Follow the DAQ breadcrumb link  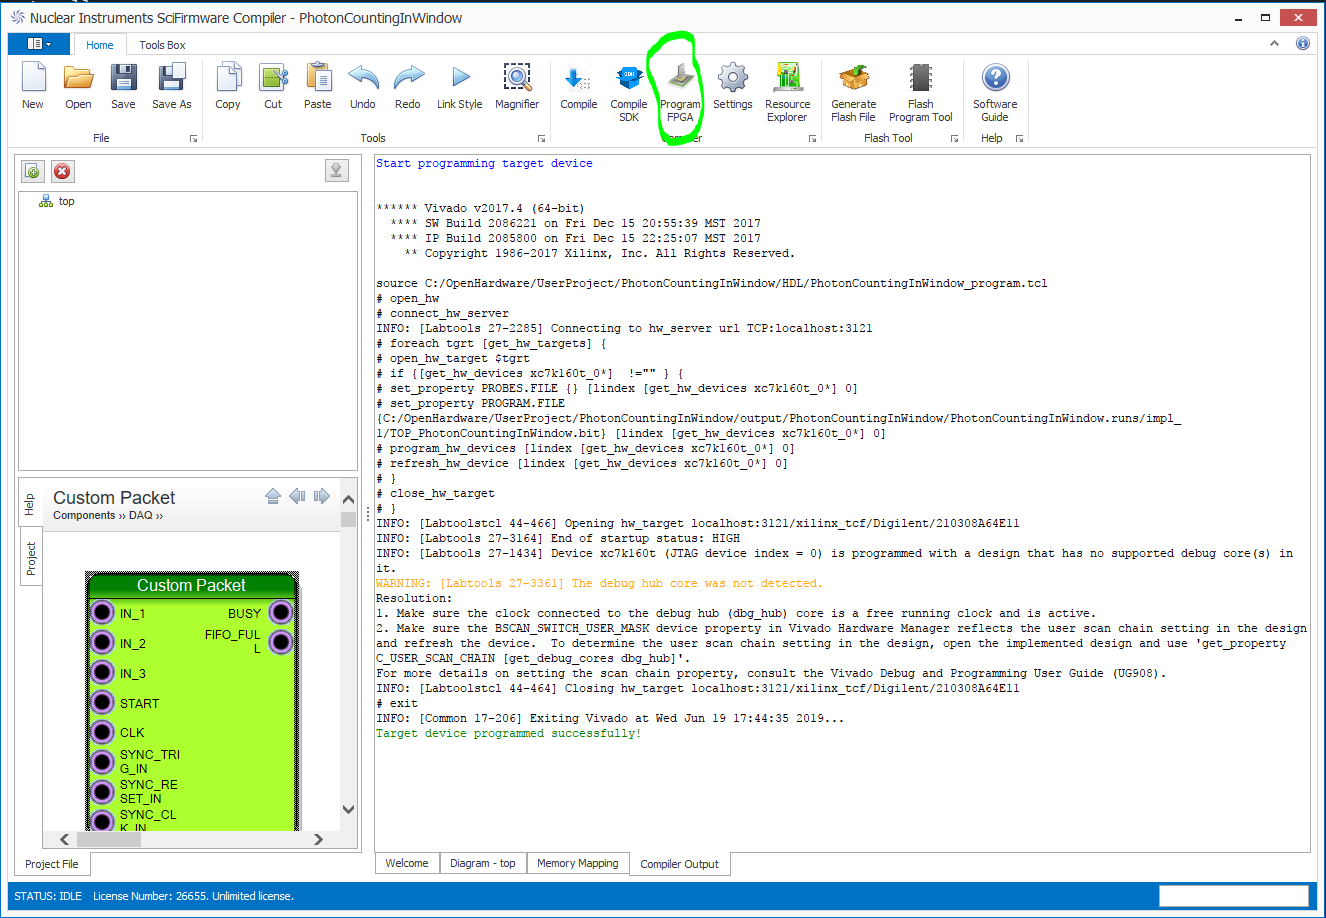(140, 516)
